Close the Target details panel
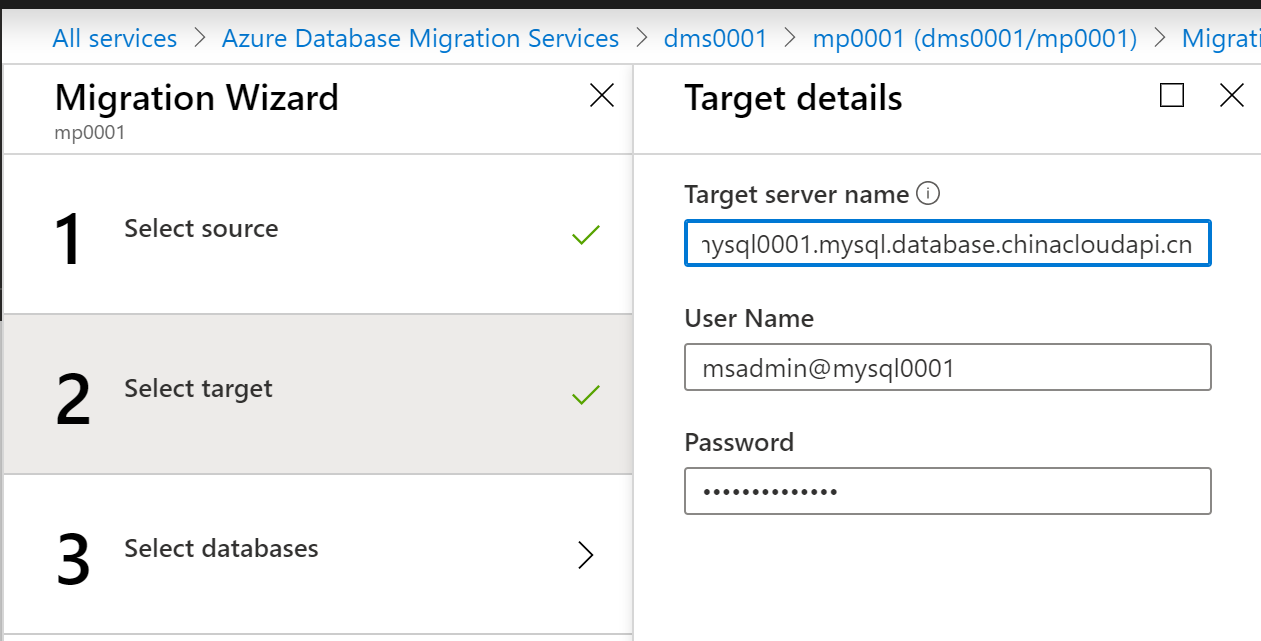The image size is (1261, 641). point(1232,95)
